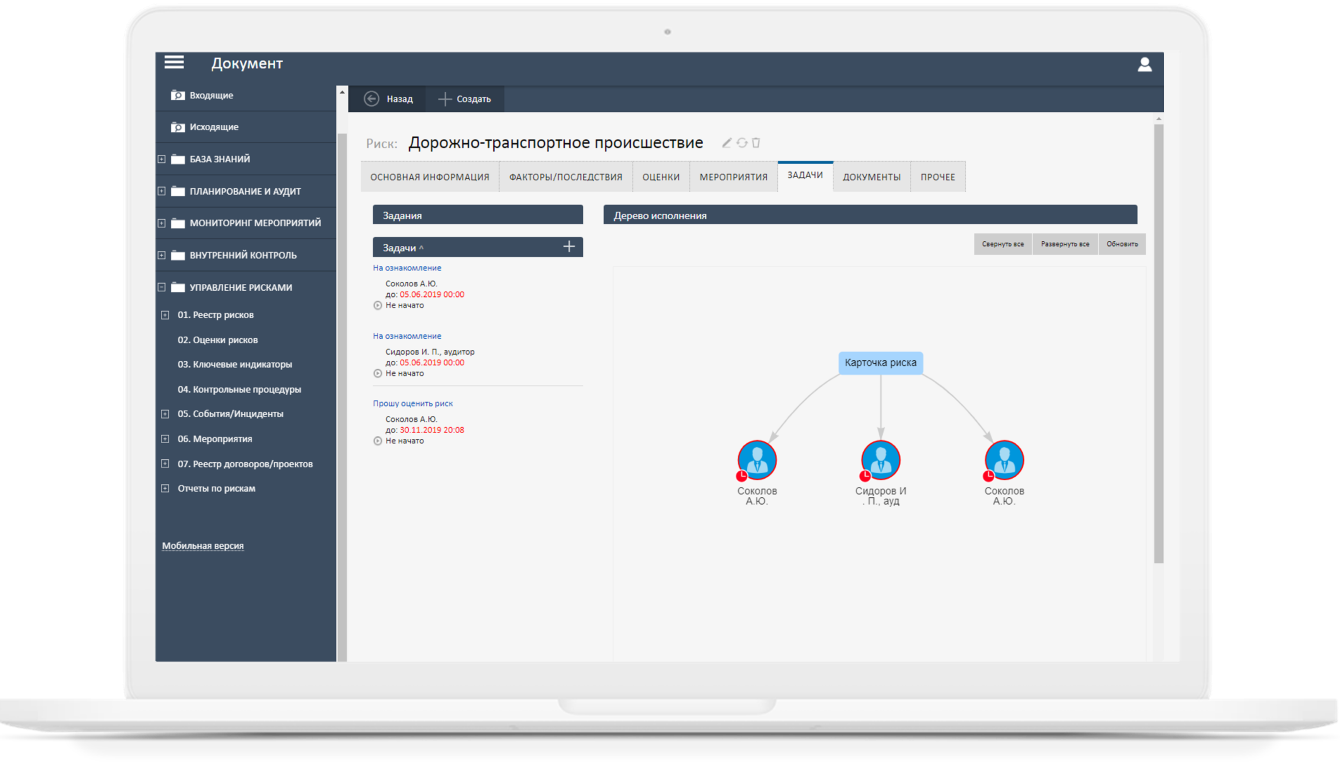Expand 05. События/Инциденты subtree

point(165,413)
